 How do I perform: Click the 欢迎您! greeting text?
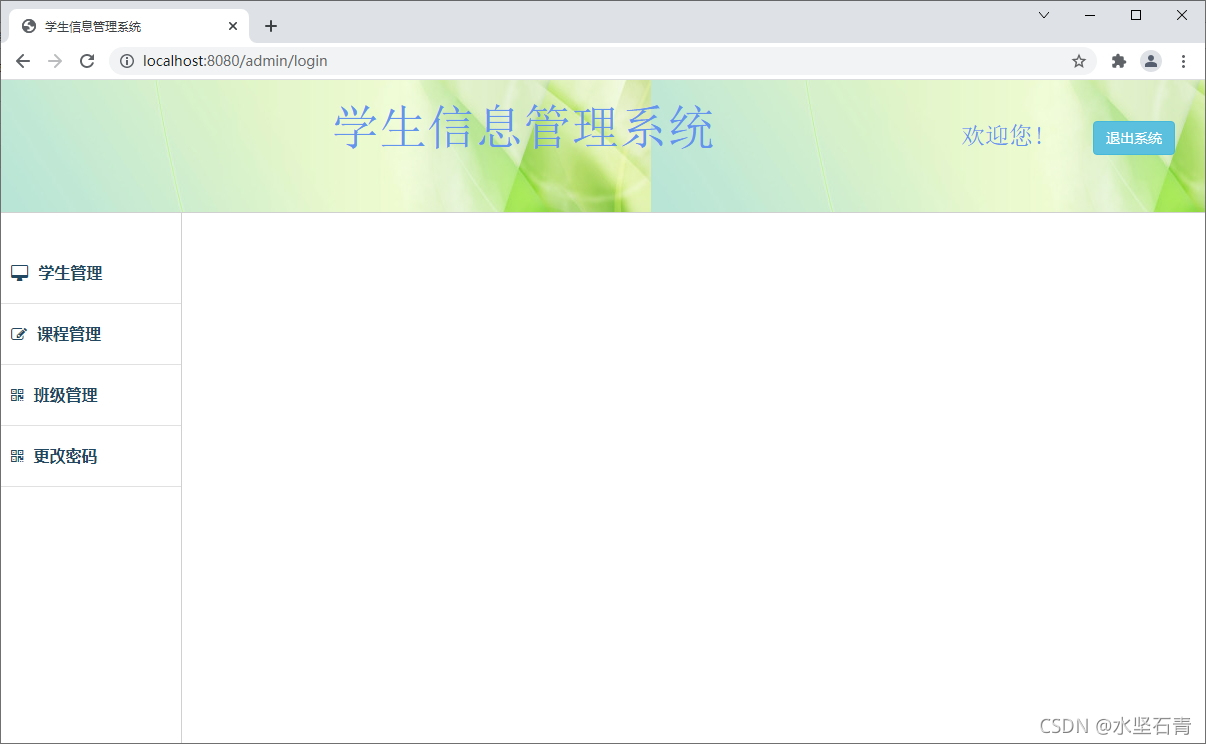(x=1003, y=135)
